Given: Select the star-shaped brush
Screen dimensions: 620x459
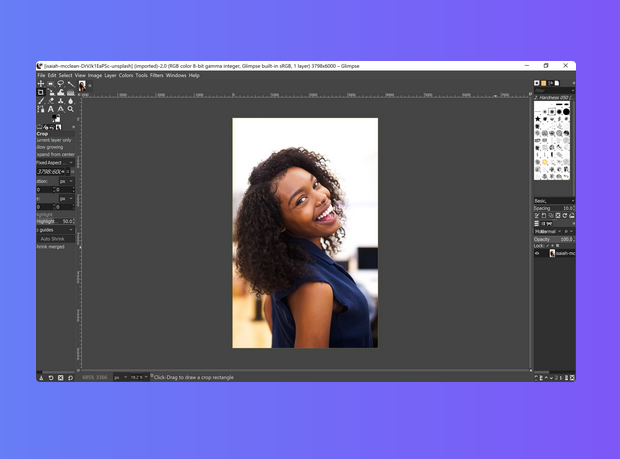Looking at the screenshot, I should (x=538, y=119).
